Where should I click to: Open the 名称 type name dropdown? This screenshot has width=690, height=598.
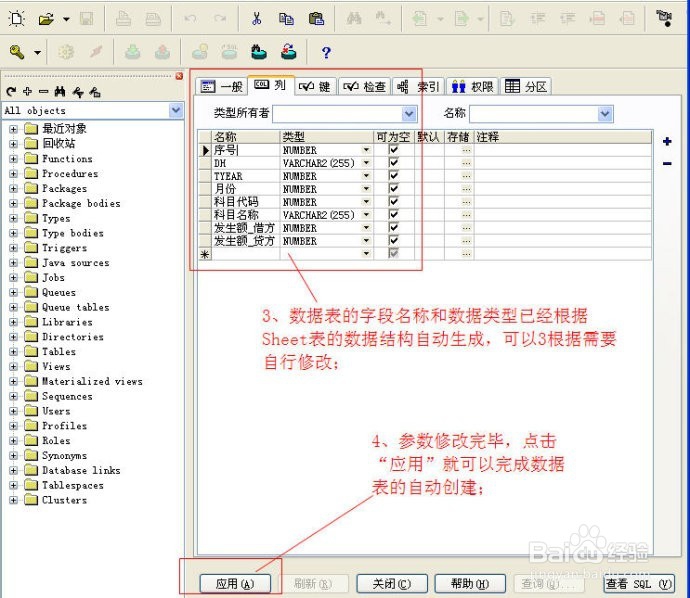coord(606,114)
